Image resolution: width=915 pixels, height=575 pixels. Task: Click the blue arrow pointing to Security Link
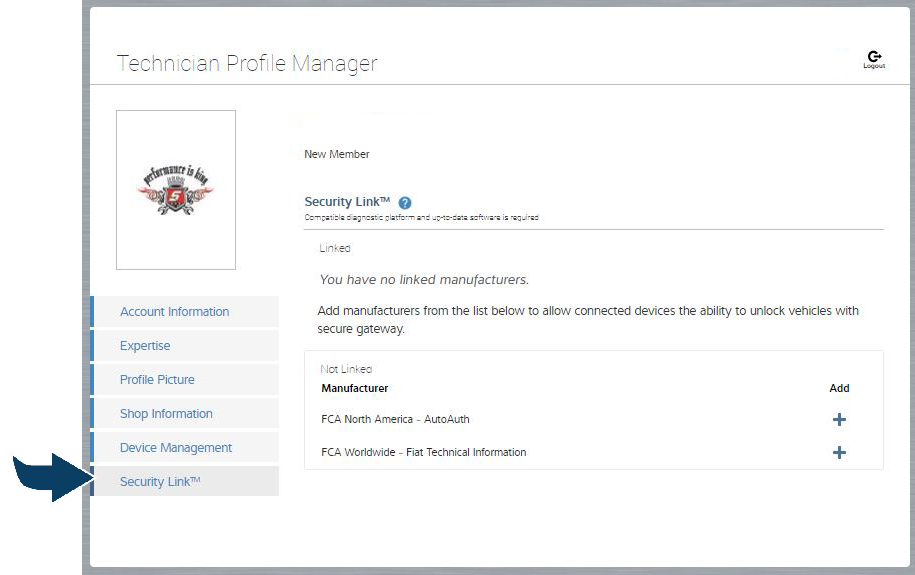(48, 476)
